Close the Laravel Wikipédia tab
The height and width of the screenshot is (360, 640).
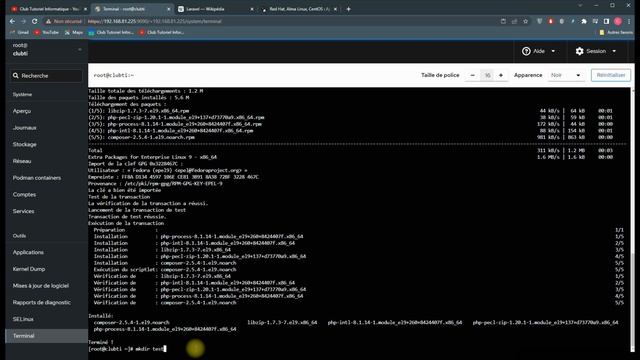point(252,9)
